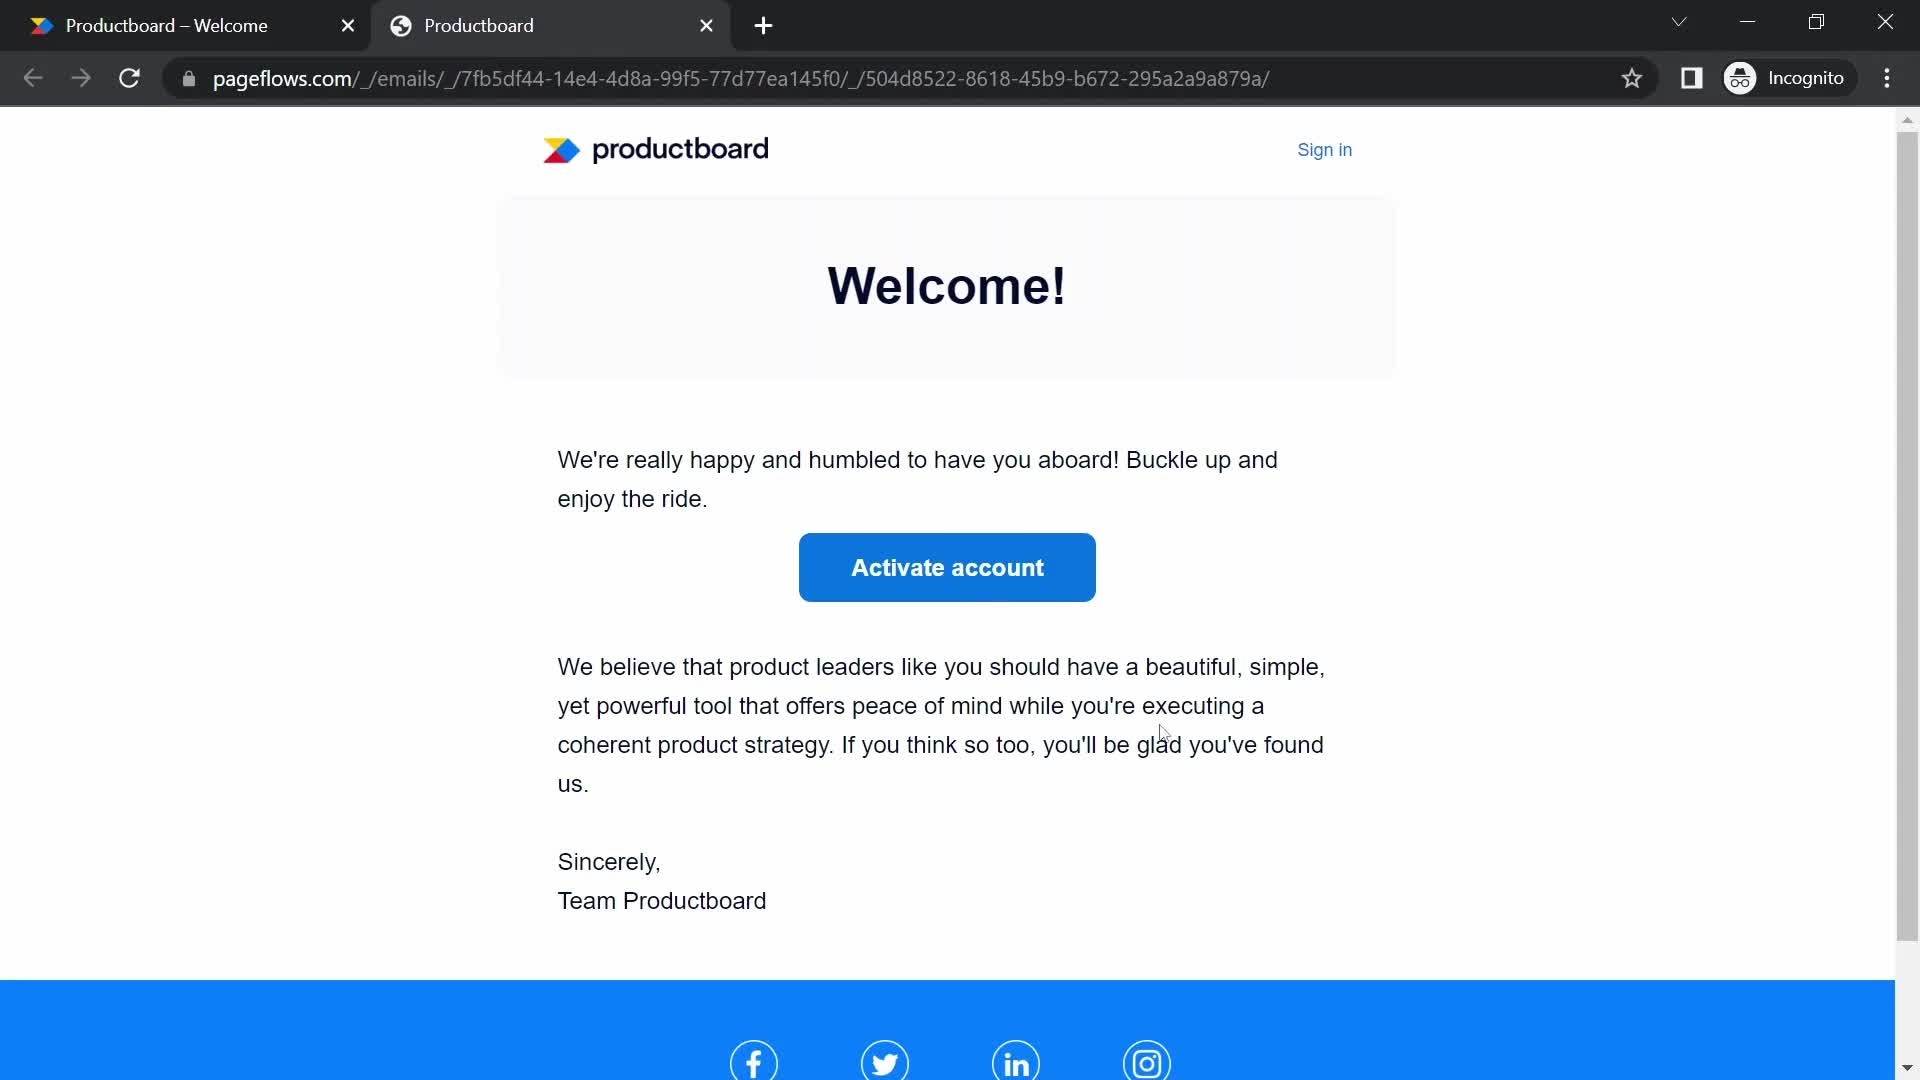Click the 'Sincerely,' text
Viewport: 1920px width, 1080px height.
click(609, 862)
